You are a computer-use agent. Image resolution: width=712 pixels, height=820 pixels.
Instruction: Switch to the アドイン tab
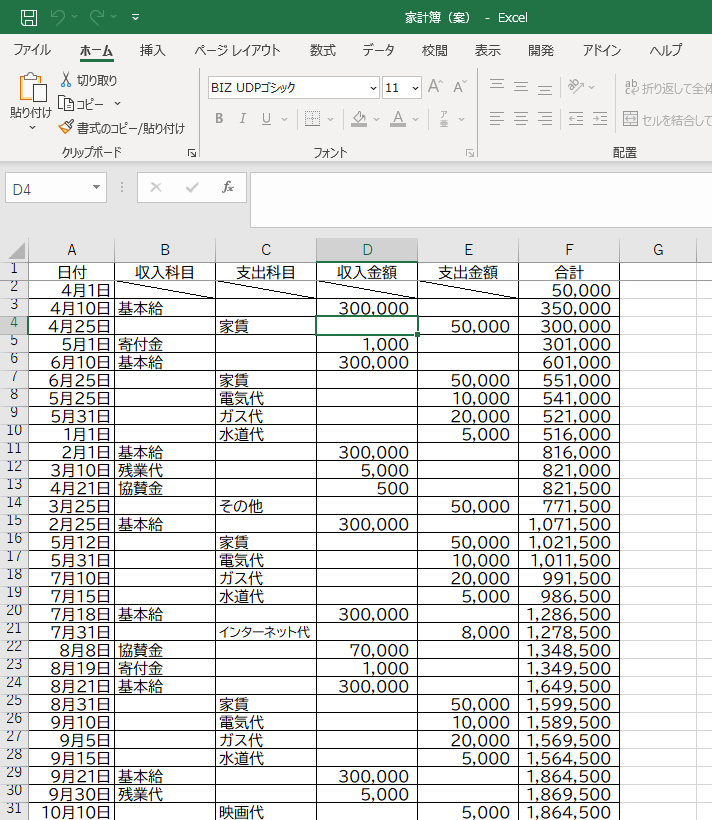point(602,50)
